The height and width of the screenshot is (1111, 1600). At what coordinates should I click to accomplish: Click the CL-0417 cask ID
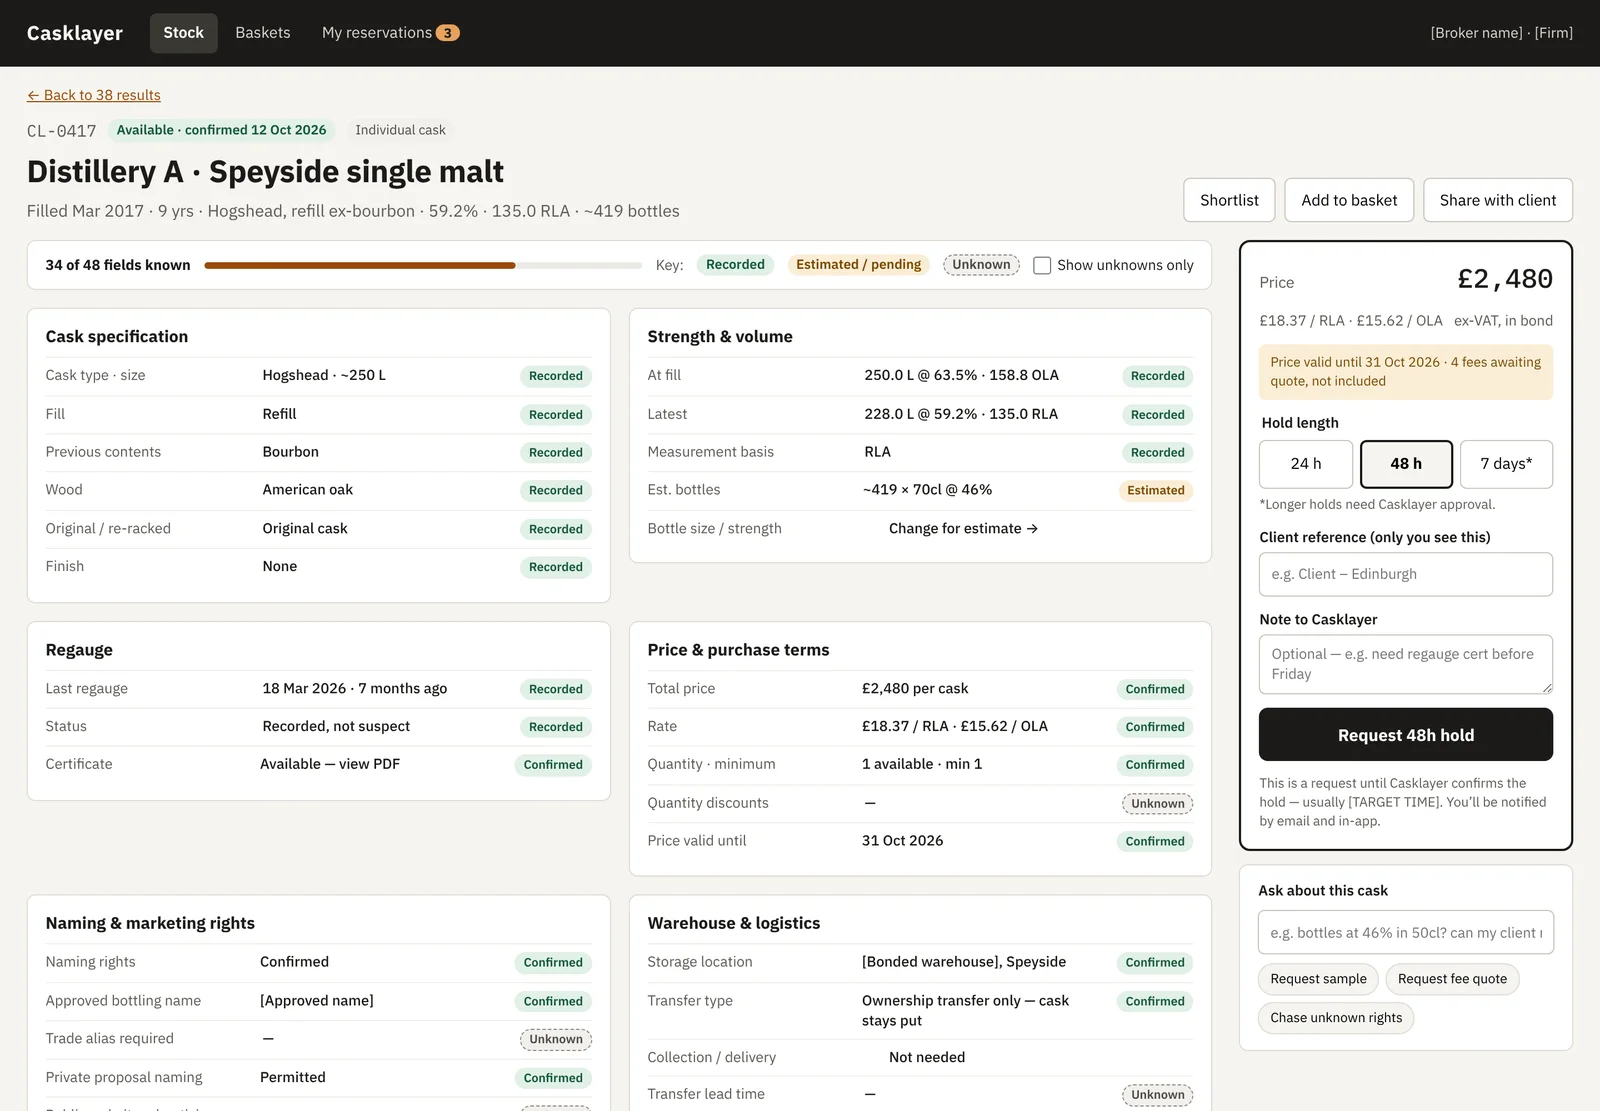tap(61, 131)
